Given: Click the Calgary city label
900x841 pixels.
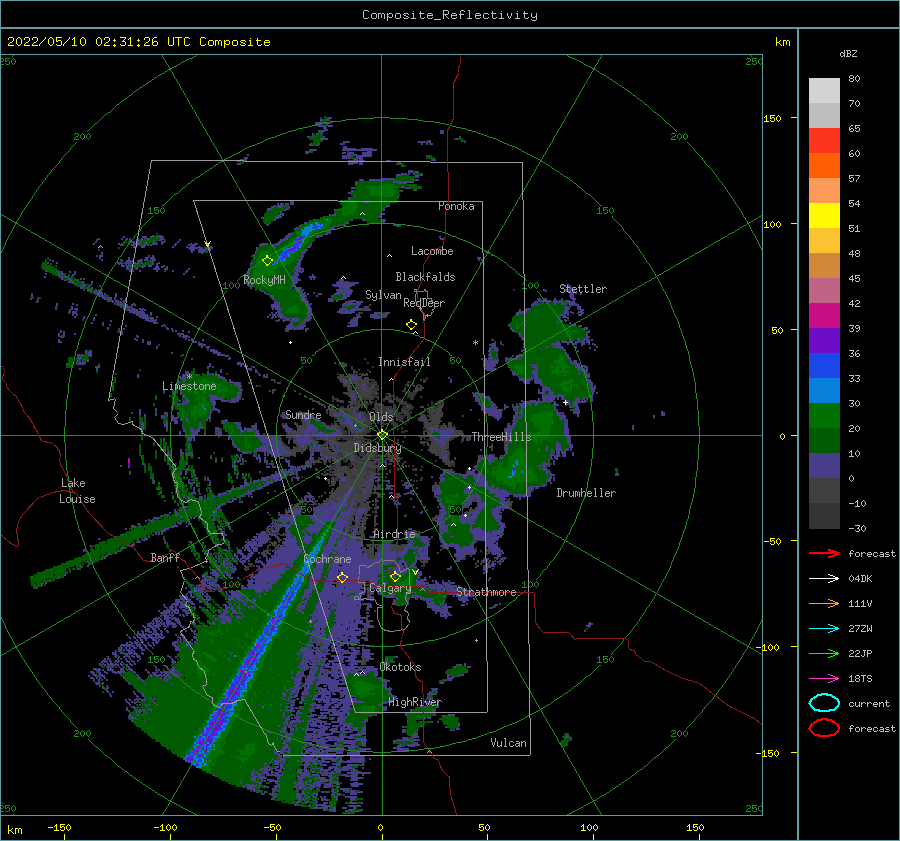Looking at the screenshot, I should point(390,588).
